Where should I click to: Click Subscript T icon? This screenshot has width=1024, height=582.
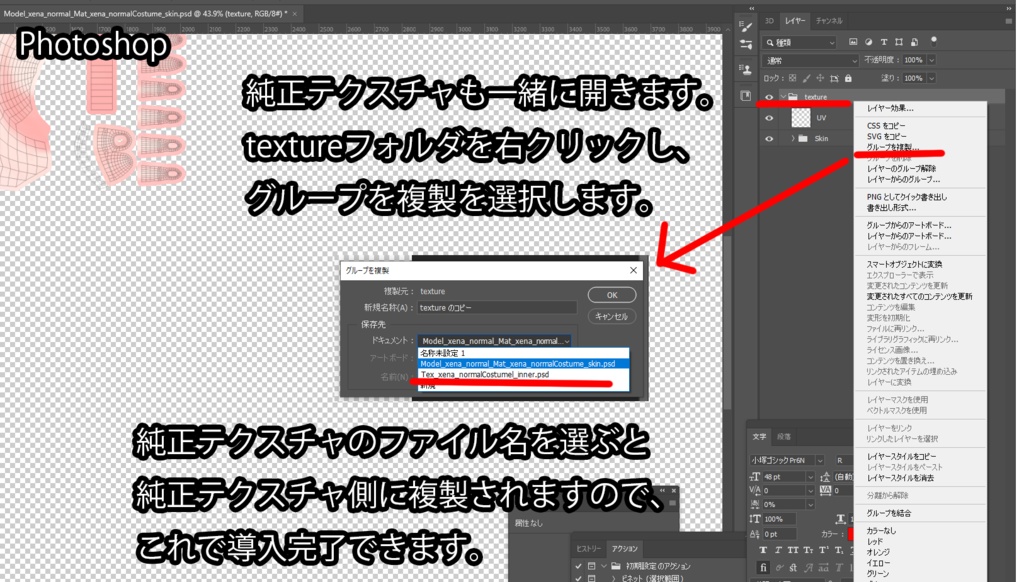pos(839,550)
